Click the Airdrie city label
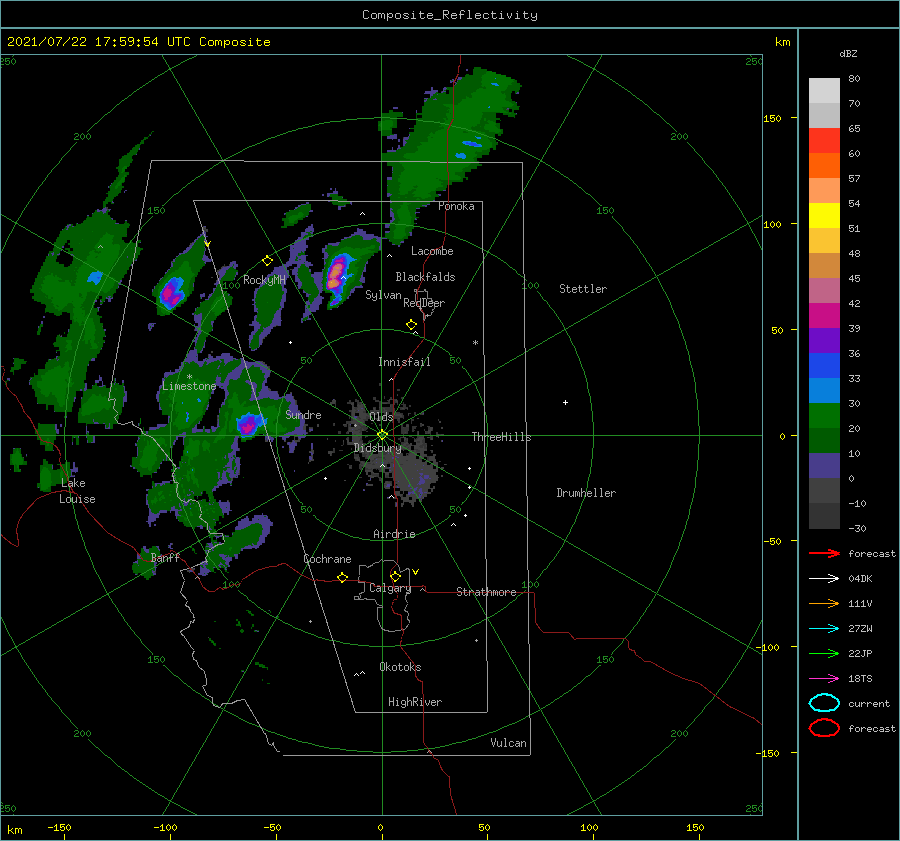Viewport: 900px width, 841px height. (394, 534)
